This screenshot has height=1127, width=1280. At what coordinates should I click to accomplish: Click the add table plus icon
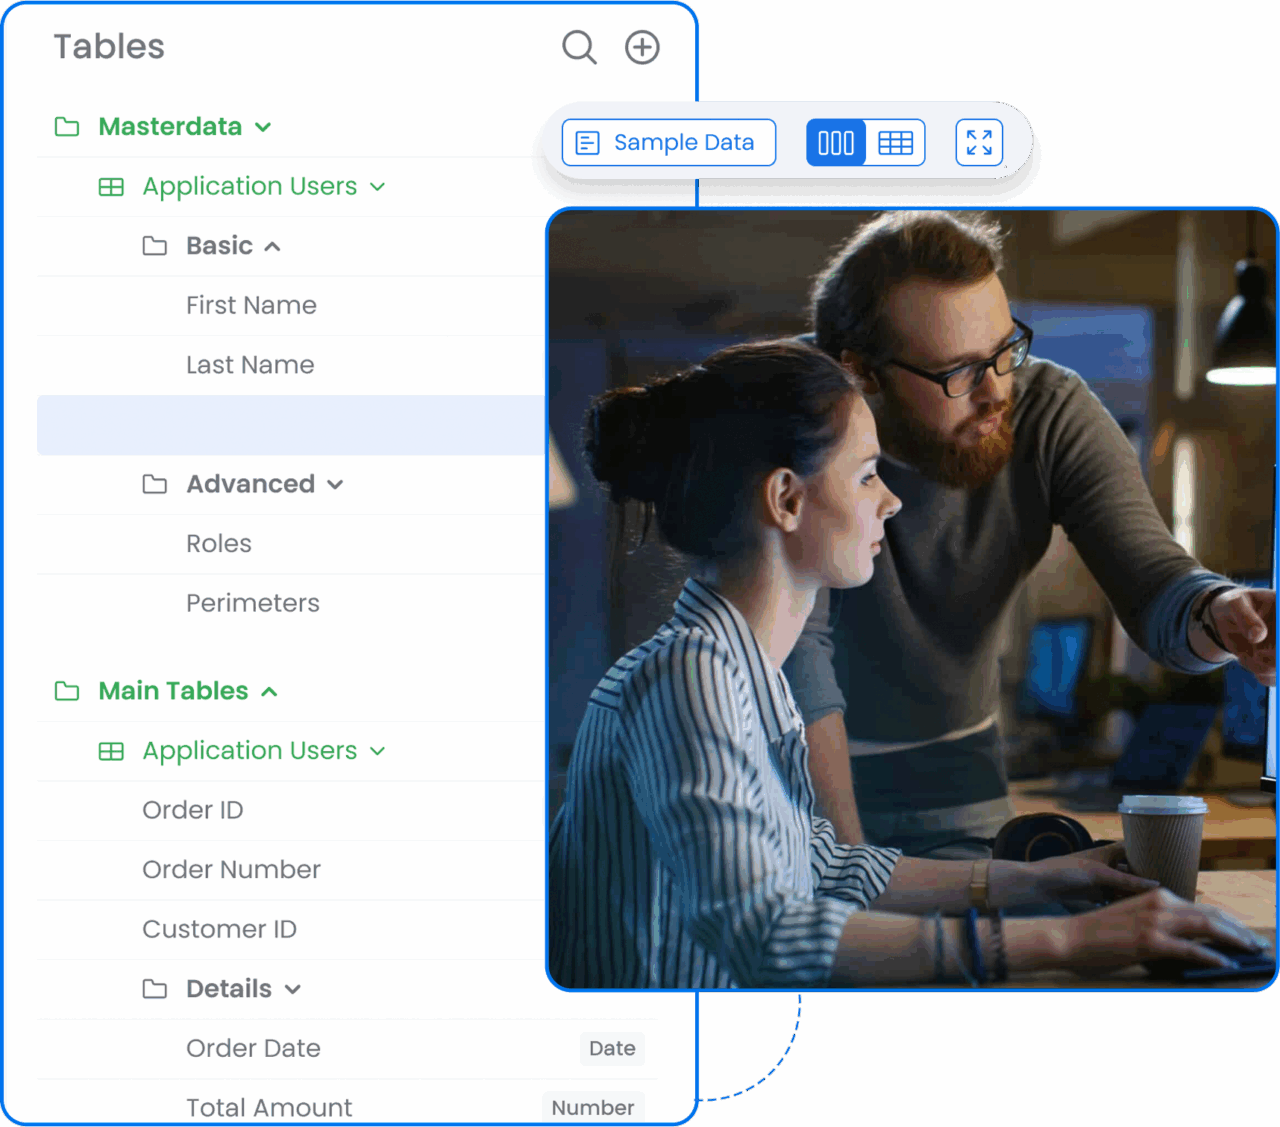click(642, 47)
